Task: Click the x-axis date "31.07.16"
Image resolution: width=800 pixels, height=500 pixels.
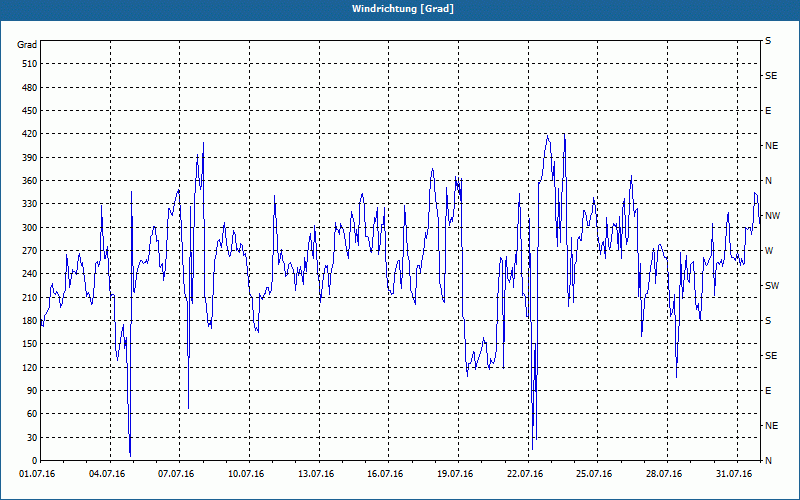Action: pyautogui.click(x=734, y=474)
